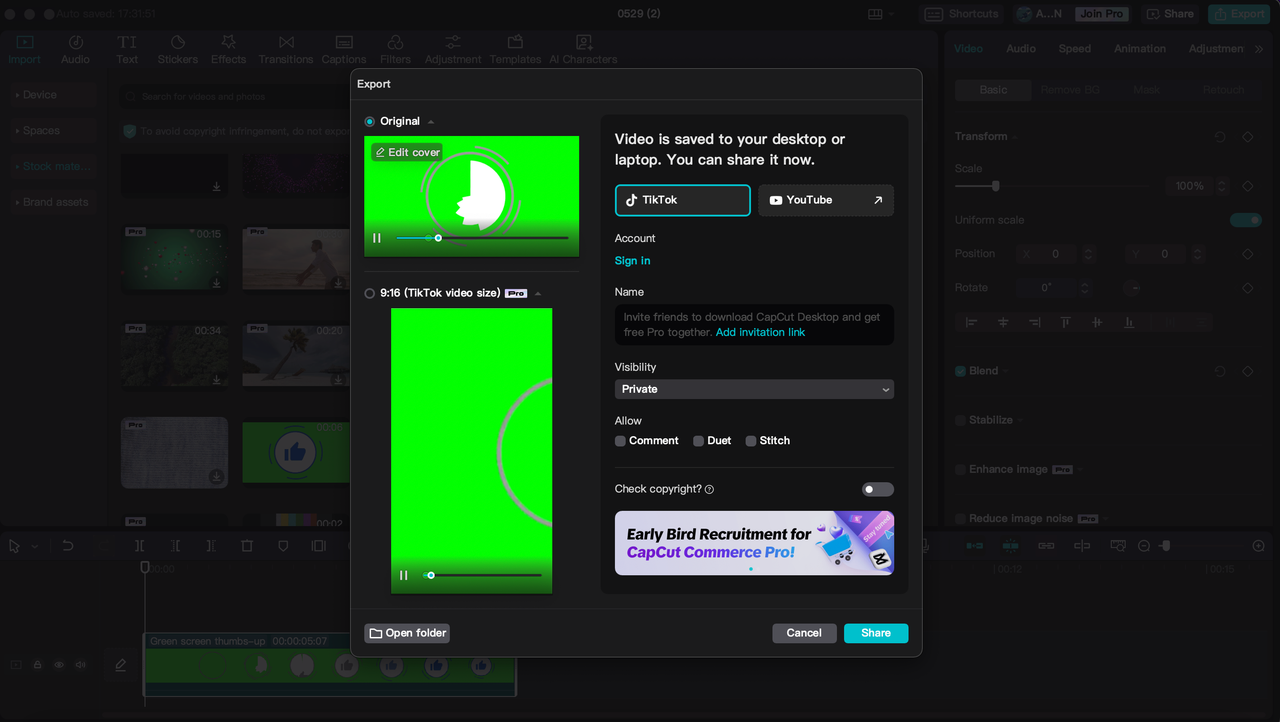Choose the cursor select tool in the timeline
Viewport: 1280px width, 722px height.
(15, 546)
